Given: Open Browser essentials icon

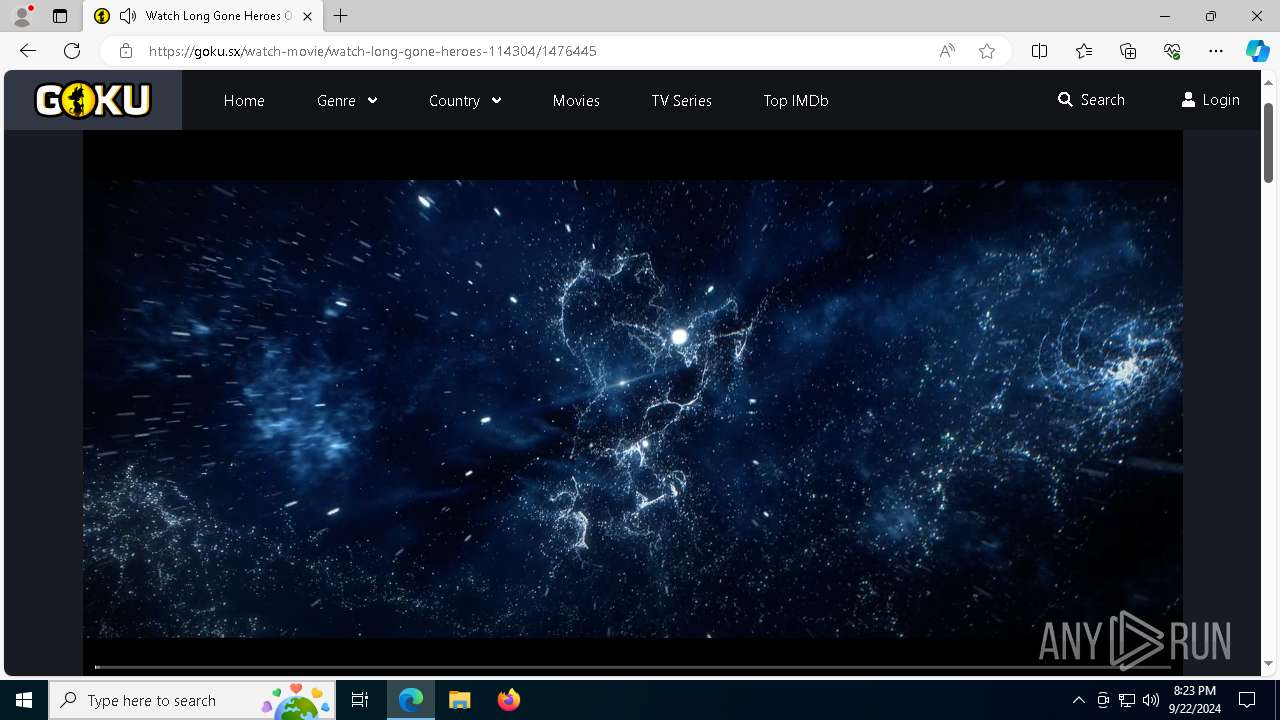Looking at the screenshot, I should pos(1172,51).
